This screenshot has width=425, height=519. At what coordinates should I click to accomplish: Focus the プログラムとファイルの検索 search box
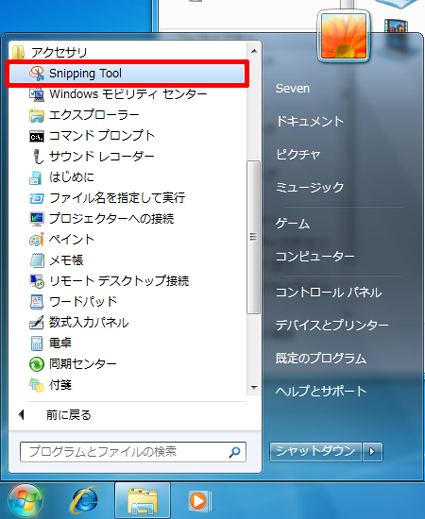[133, 452]
